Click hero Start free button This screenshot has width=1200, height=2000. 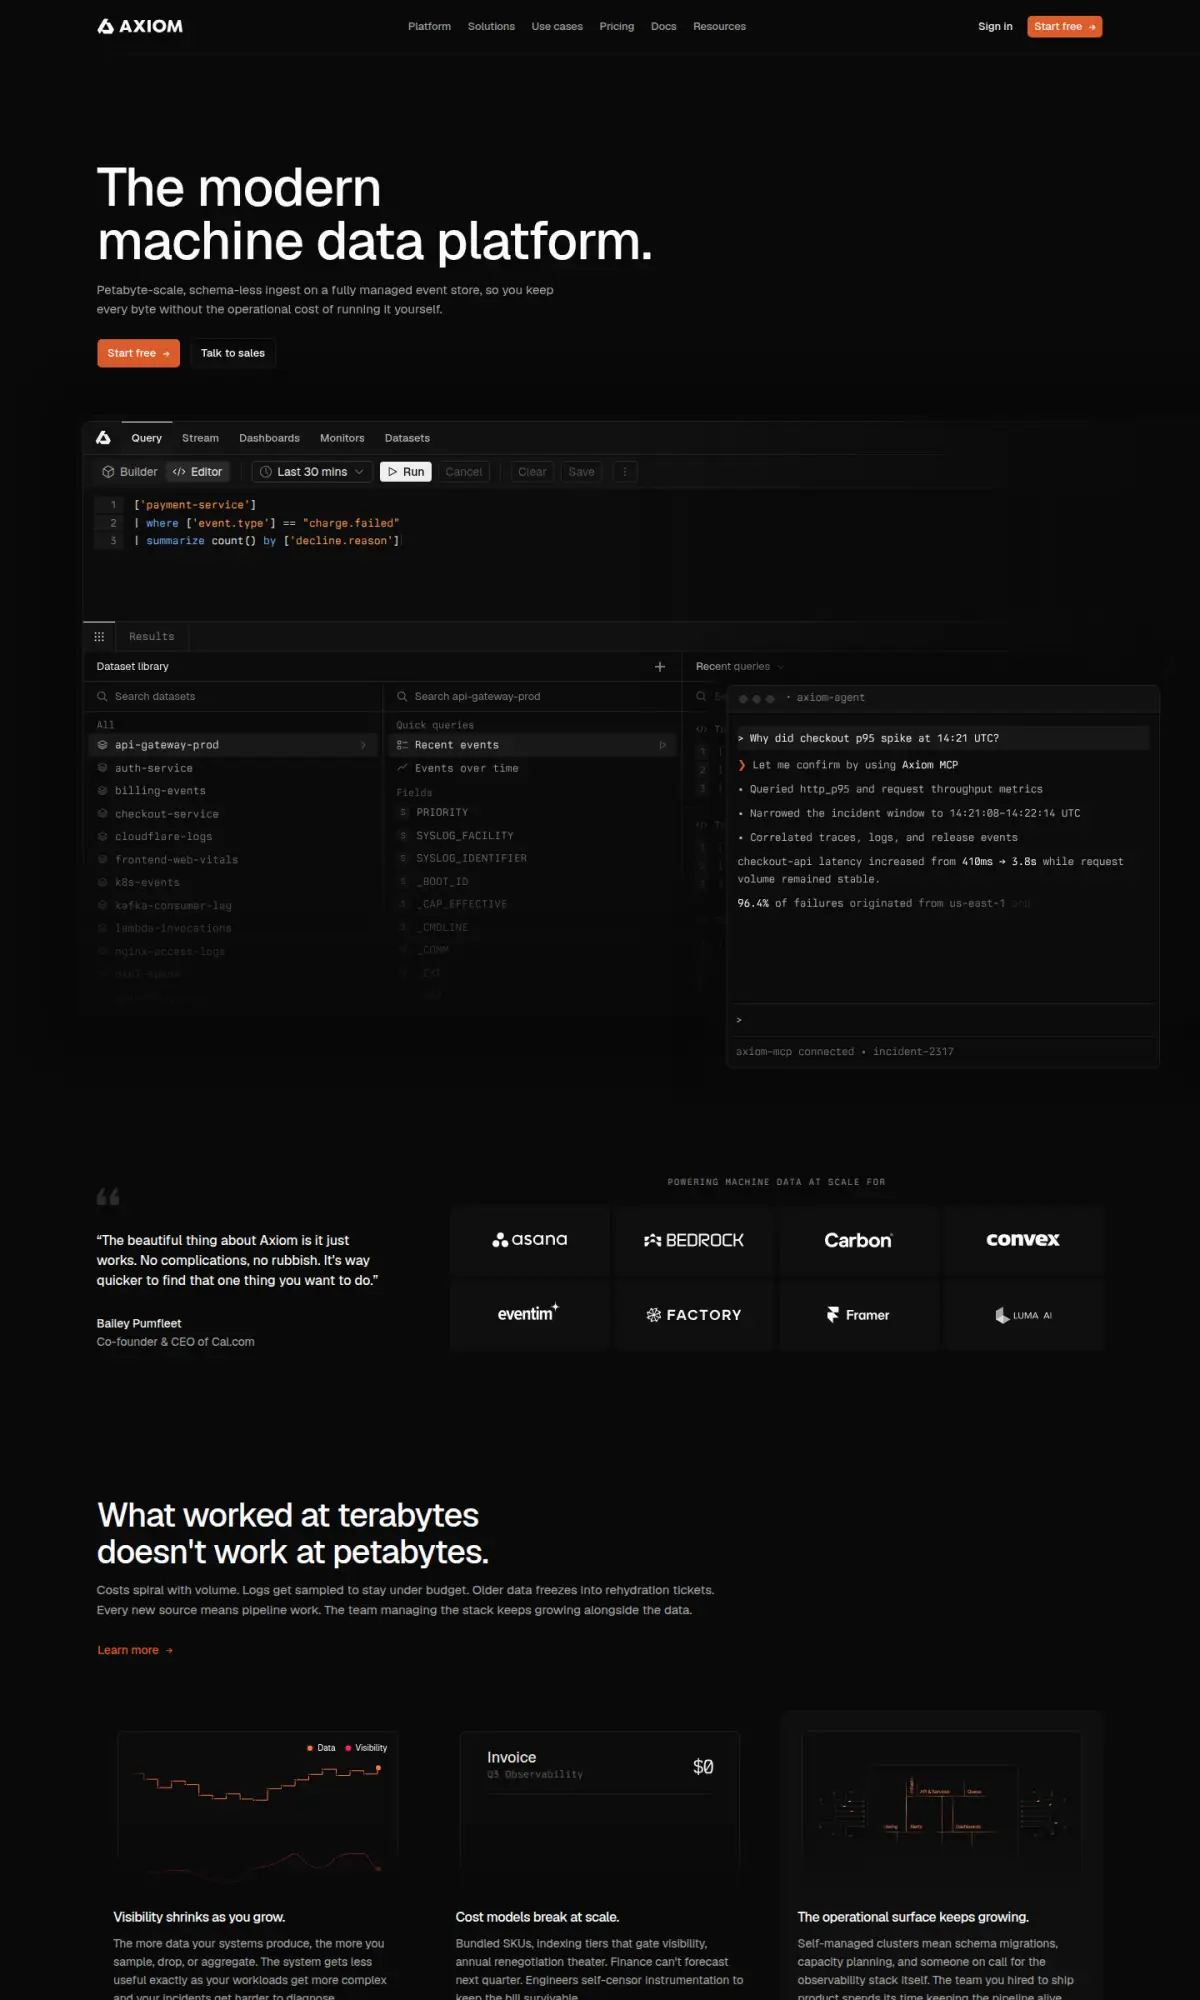pyautogui.click(x=138, y=353)
